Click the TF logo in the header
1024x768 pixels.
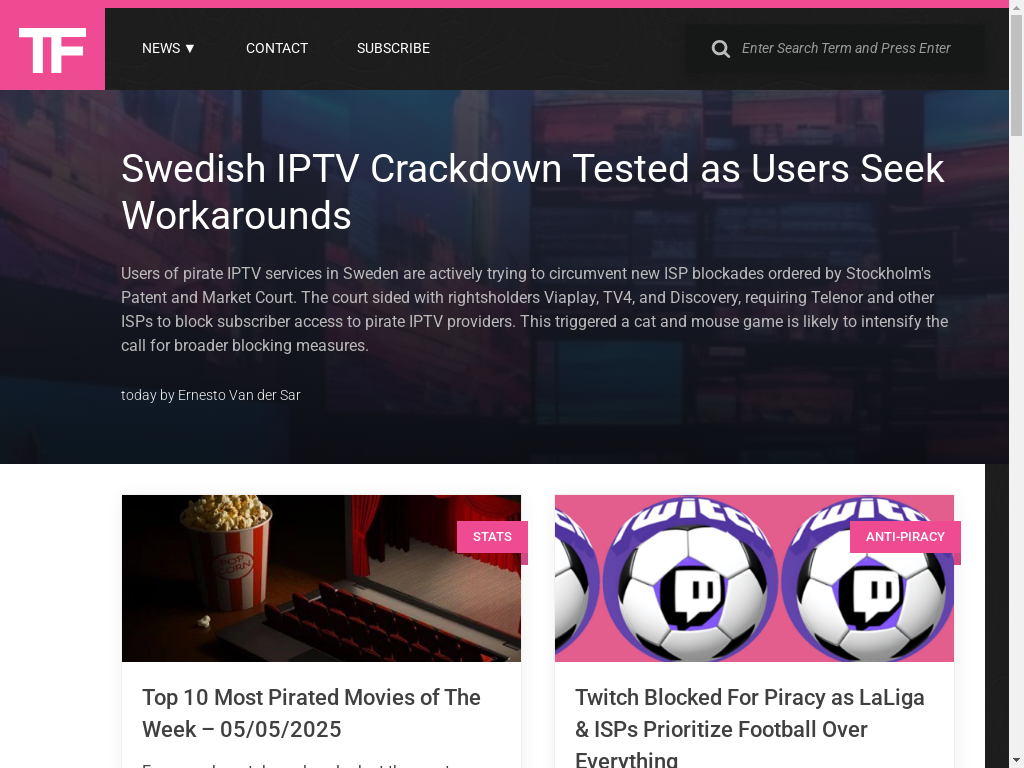point(52,49)
